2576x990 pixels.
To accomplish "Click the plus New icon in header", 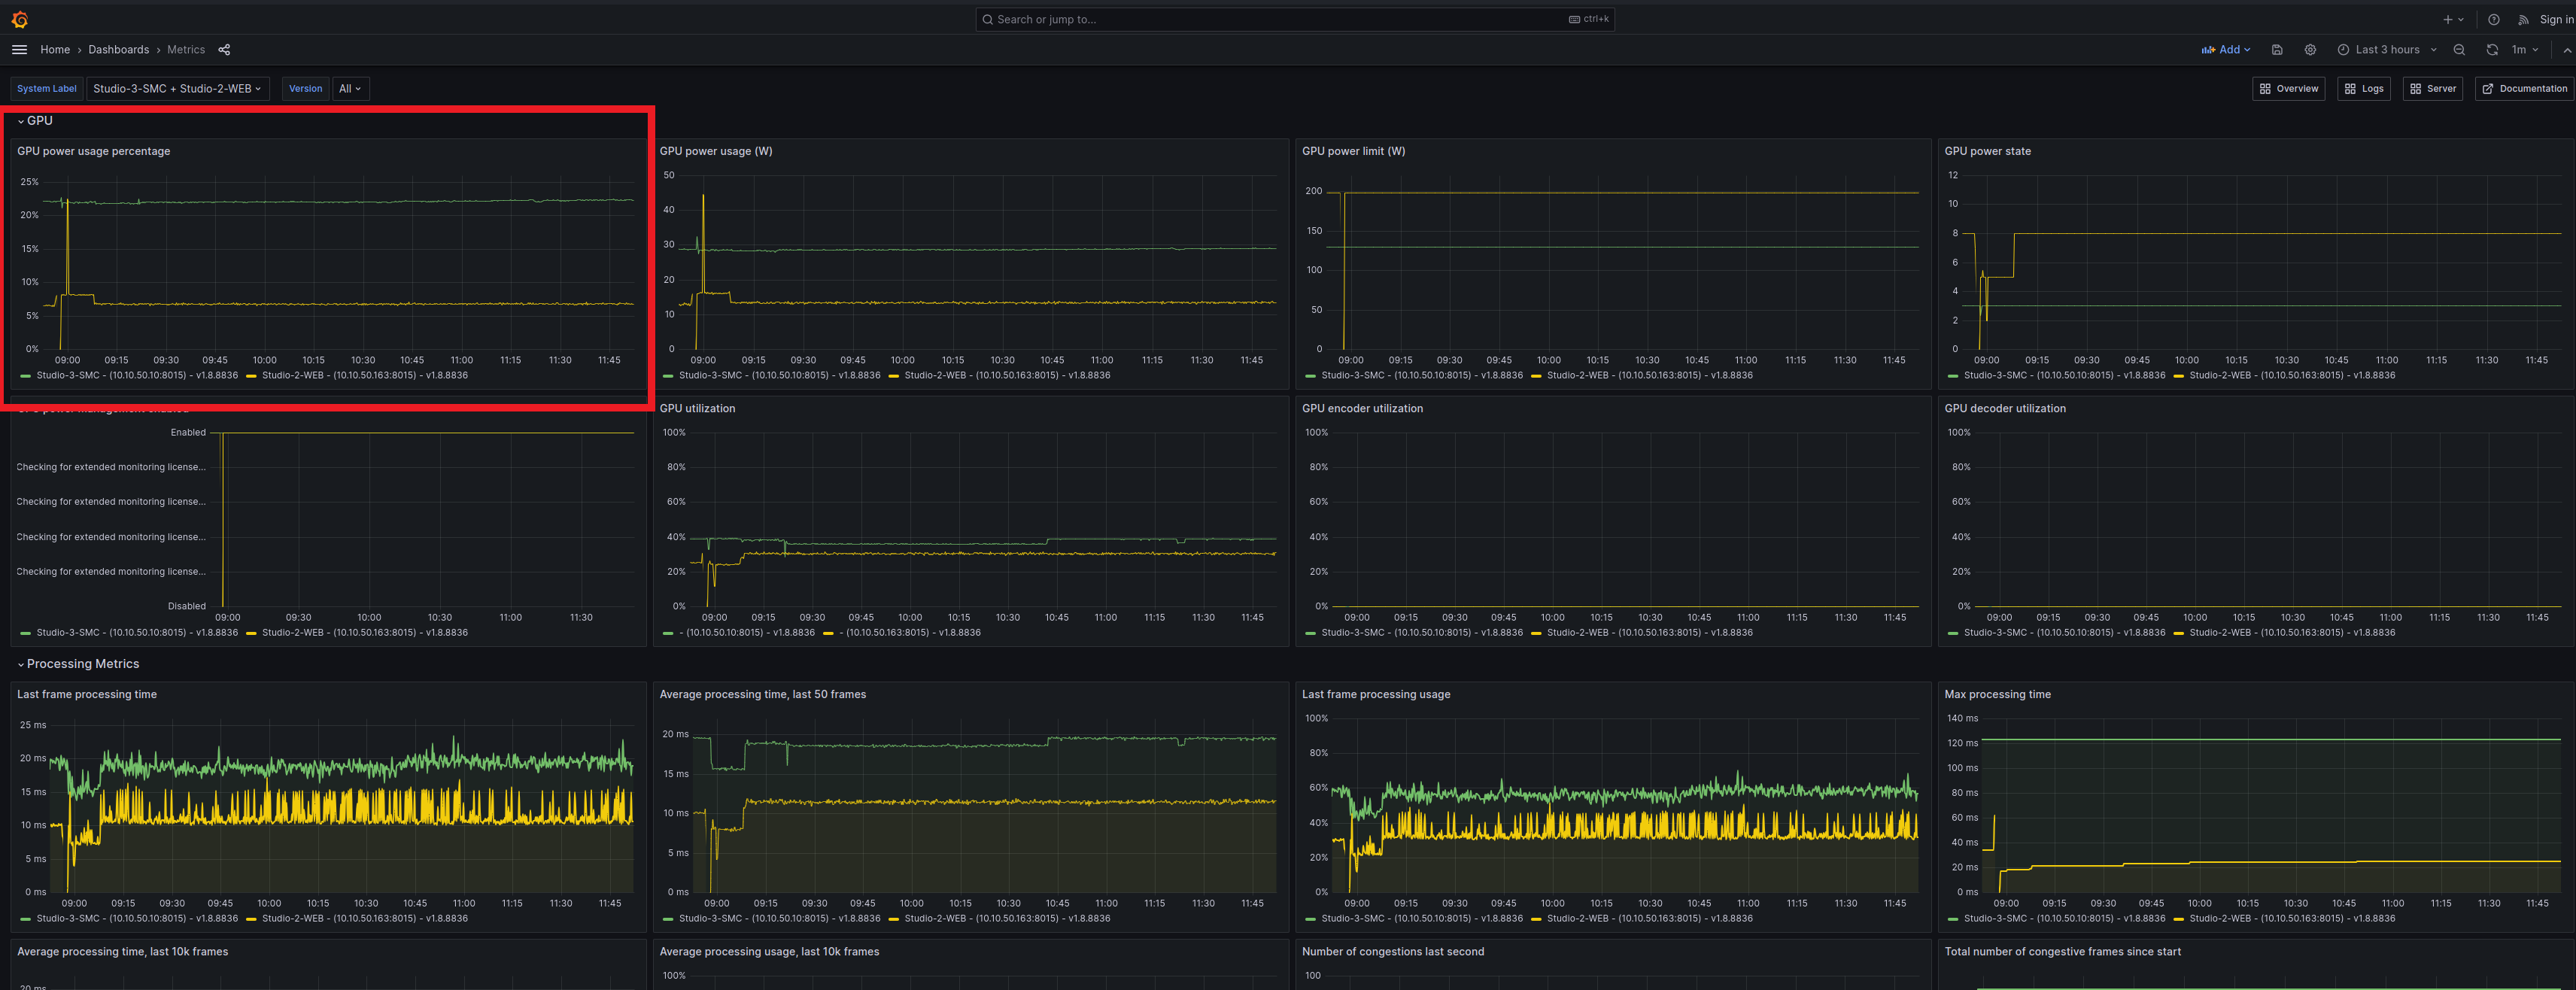I will click(x=2447, y=19).
